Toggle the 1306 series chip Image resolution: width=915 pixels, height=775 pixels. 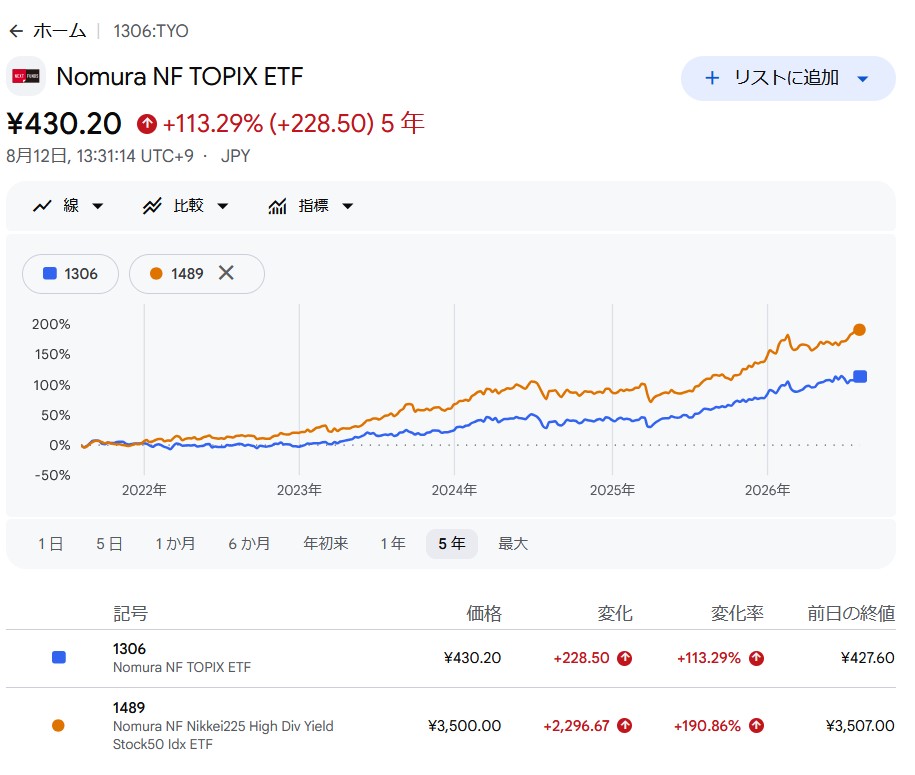[71, 274]
